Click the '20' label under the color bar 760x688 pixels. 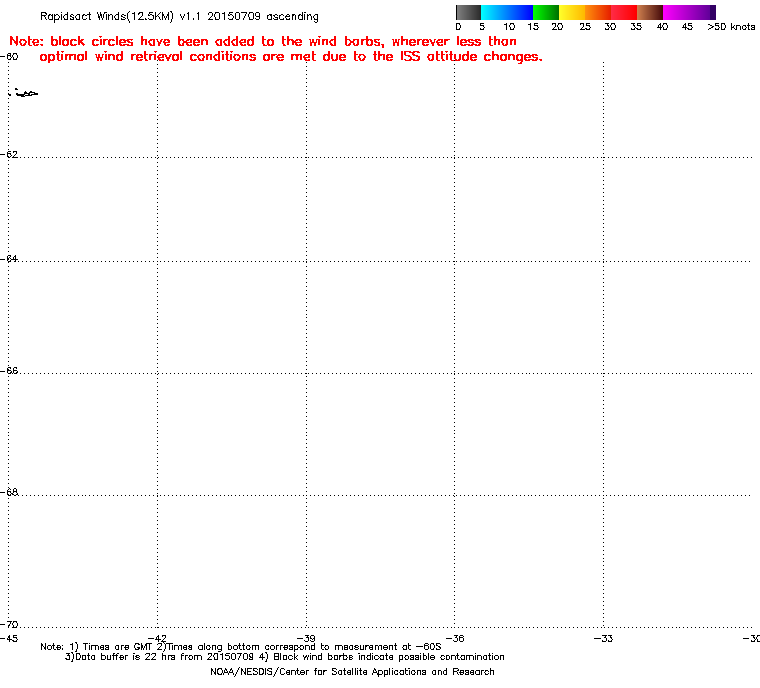pos(557,27)
